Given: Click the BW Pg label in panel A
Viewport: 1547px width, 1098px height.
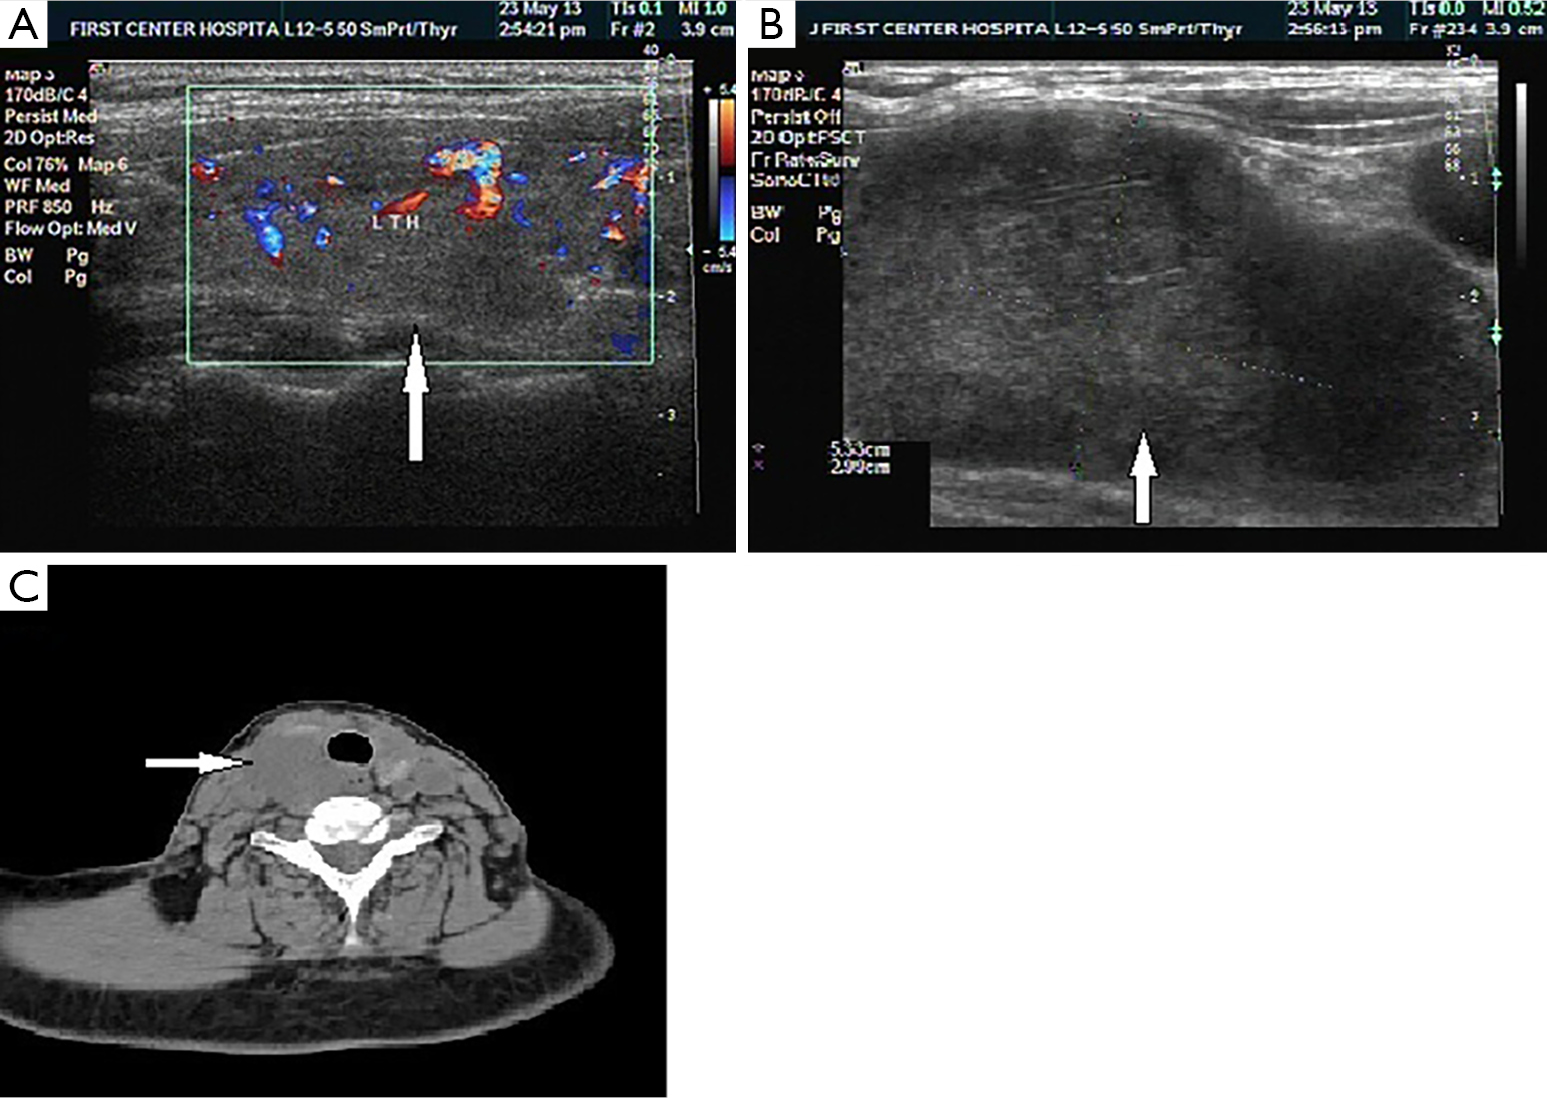Looking at the screenshot, I should tap(46, 256).
